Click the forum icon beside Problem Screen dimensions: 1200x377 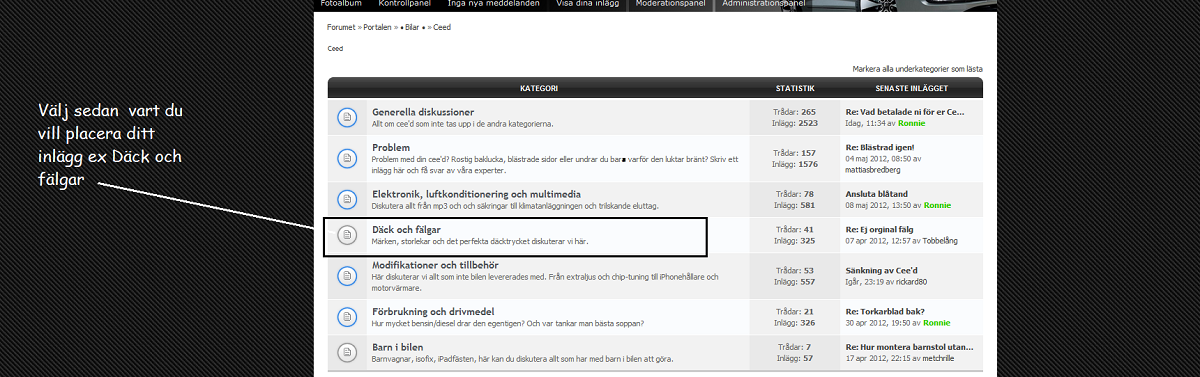[347, 158]
